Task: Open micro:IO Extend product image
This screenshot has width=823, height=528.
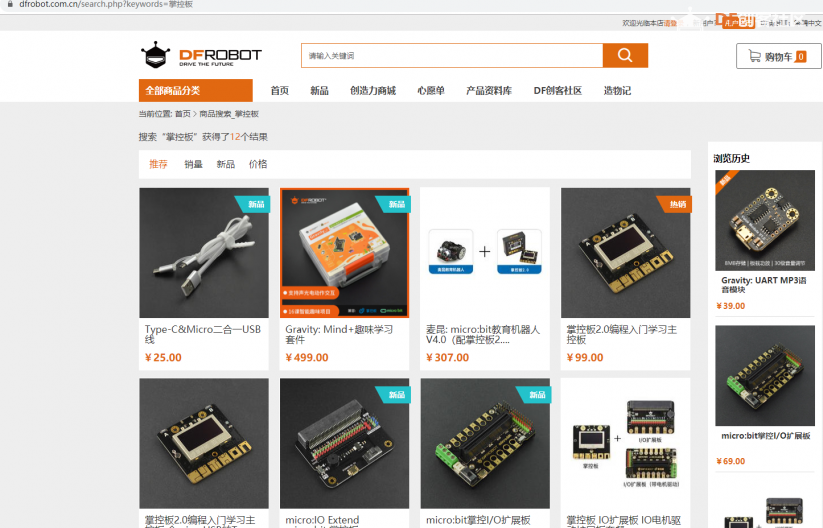Action: click(x=344, y=443)
